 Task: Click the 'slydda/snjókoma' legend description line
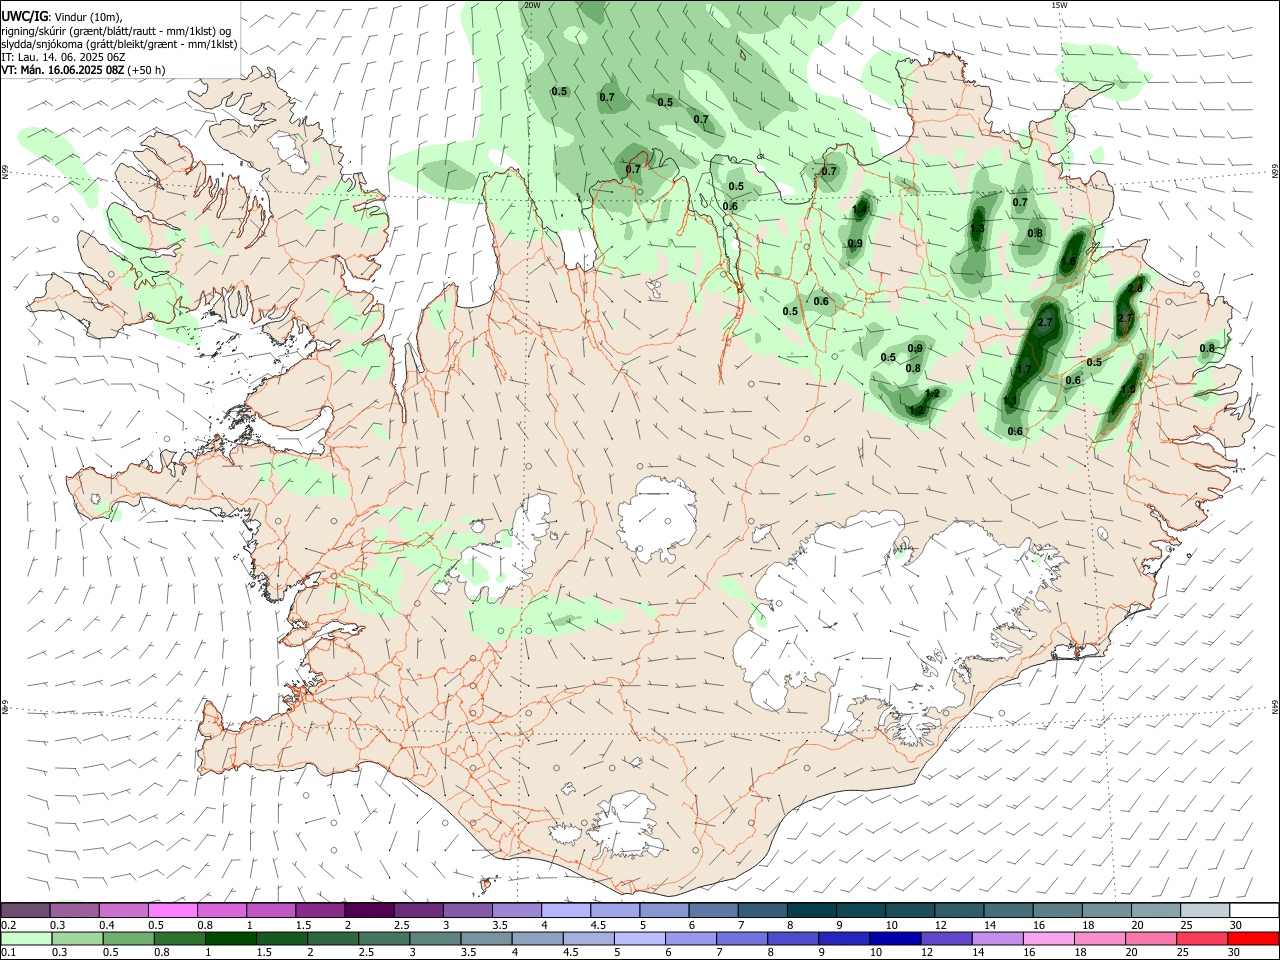click(119, 44)
